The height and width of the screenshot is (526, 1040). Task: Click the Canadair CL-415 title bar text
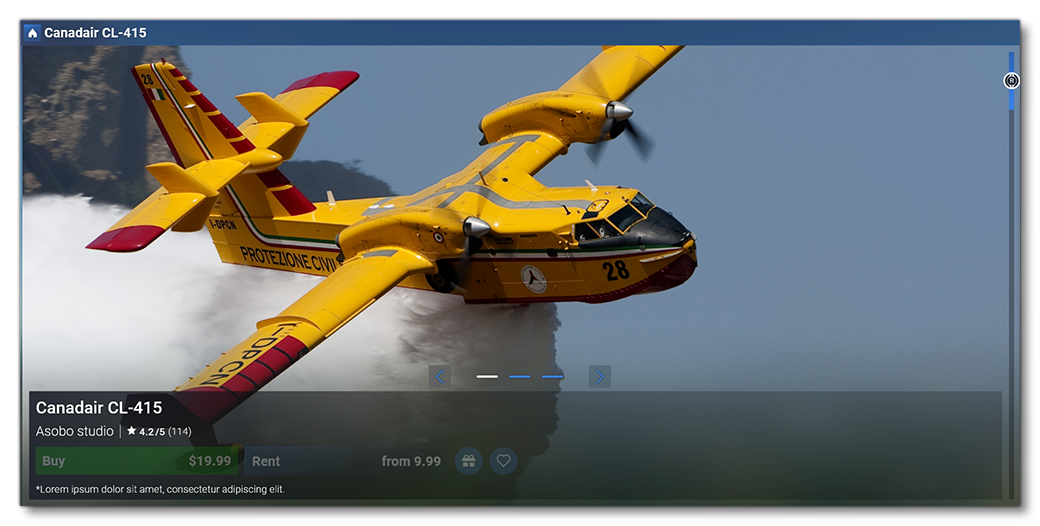point(95,33)
